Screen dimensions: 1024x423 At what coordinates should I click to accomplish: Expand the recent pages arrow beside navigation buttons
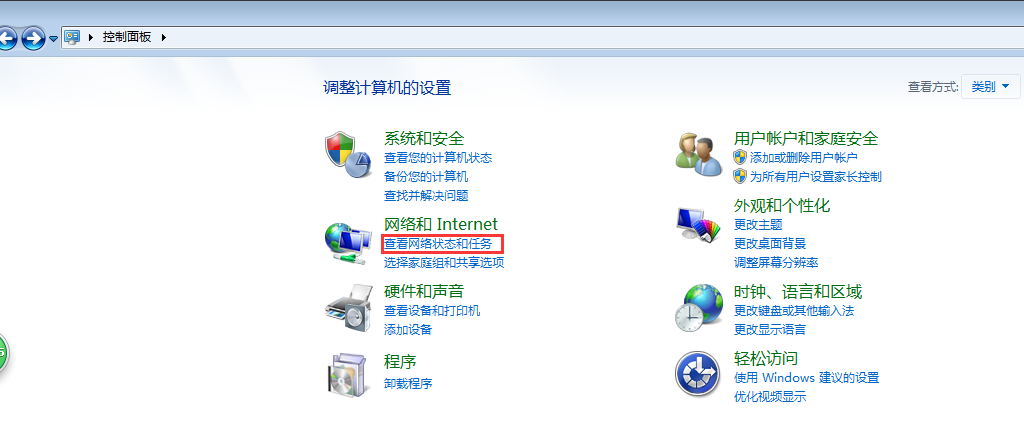(x=53, y=39)
